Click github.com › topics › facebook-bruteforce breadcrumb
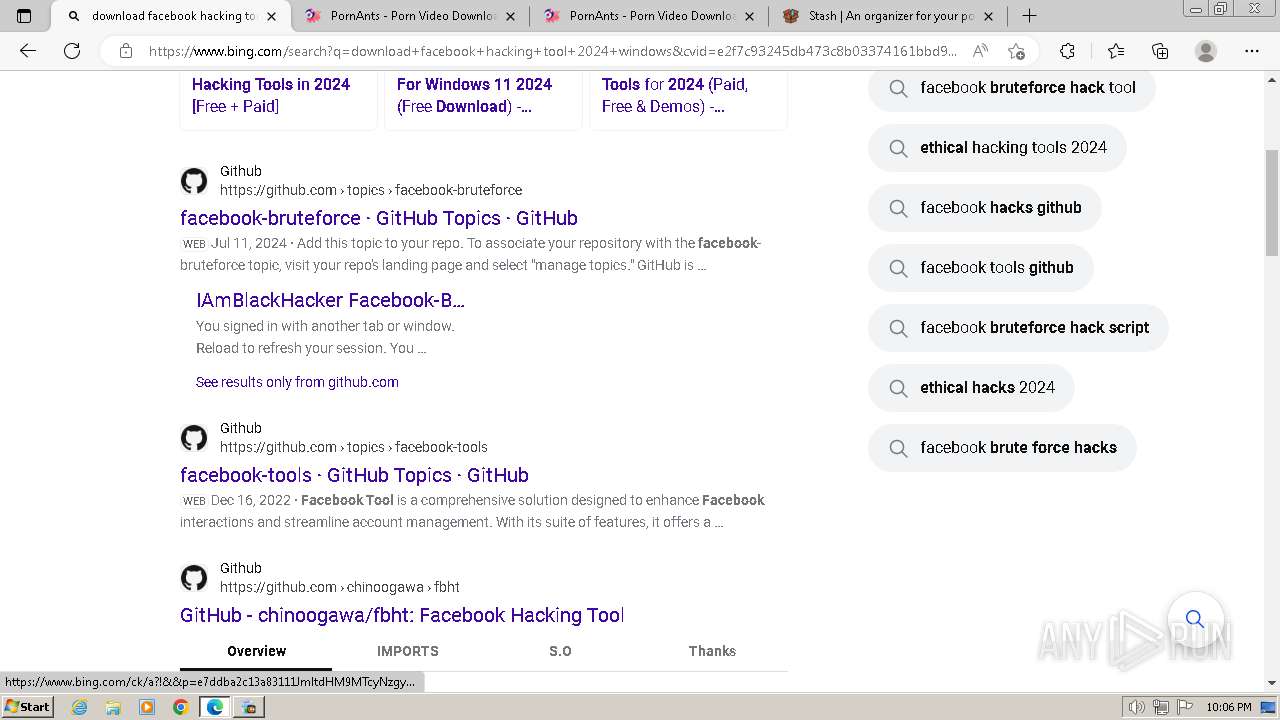This screenshot has width=1280, height=720. (371, 190)
